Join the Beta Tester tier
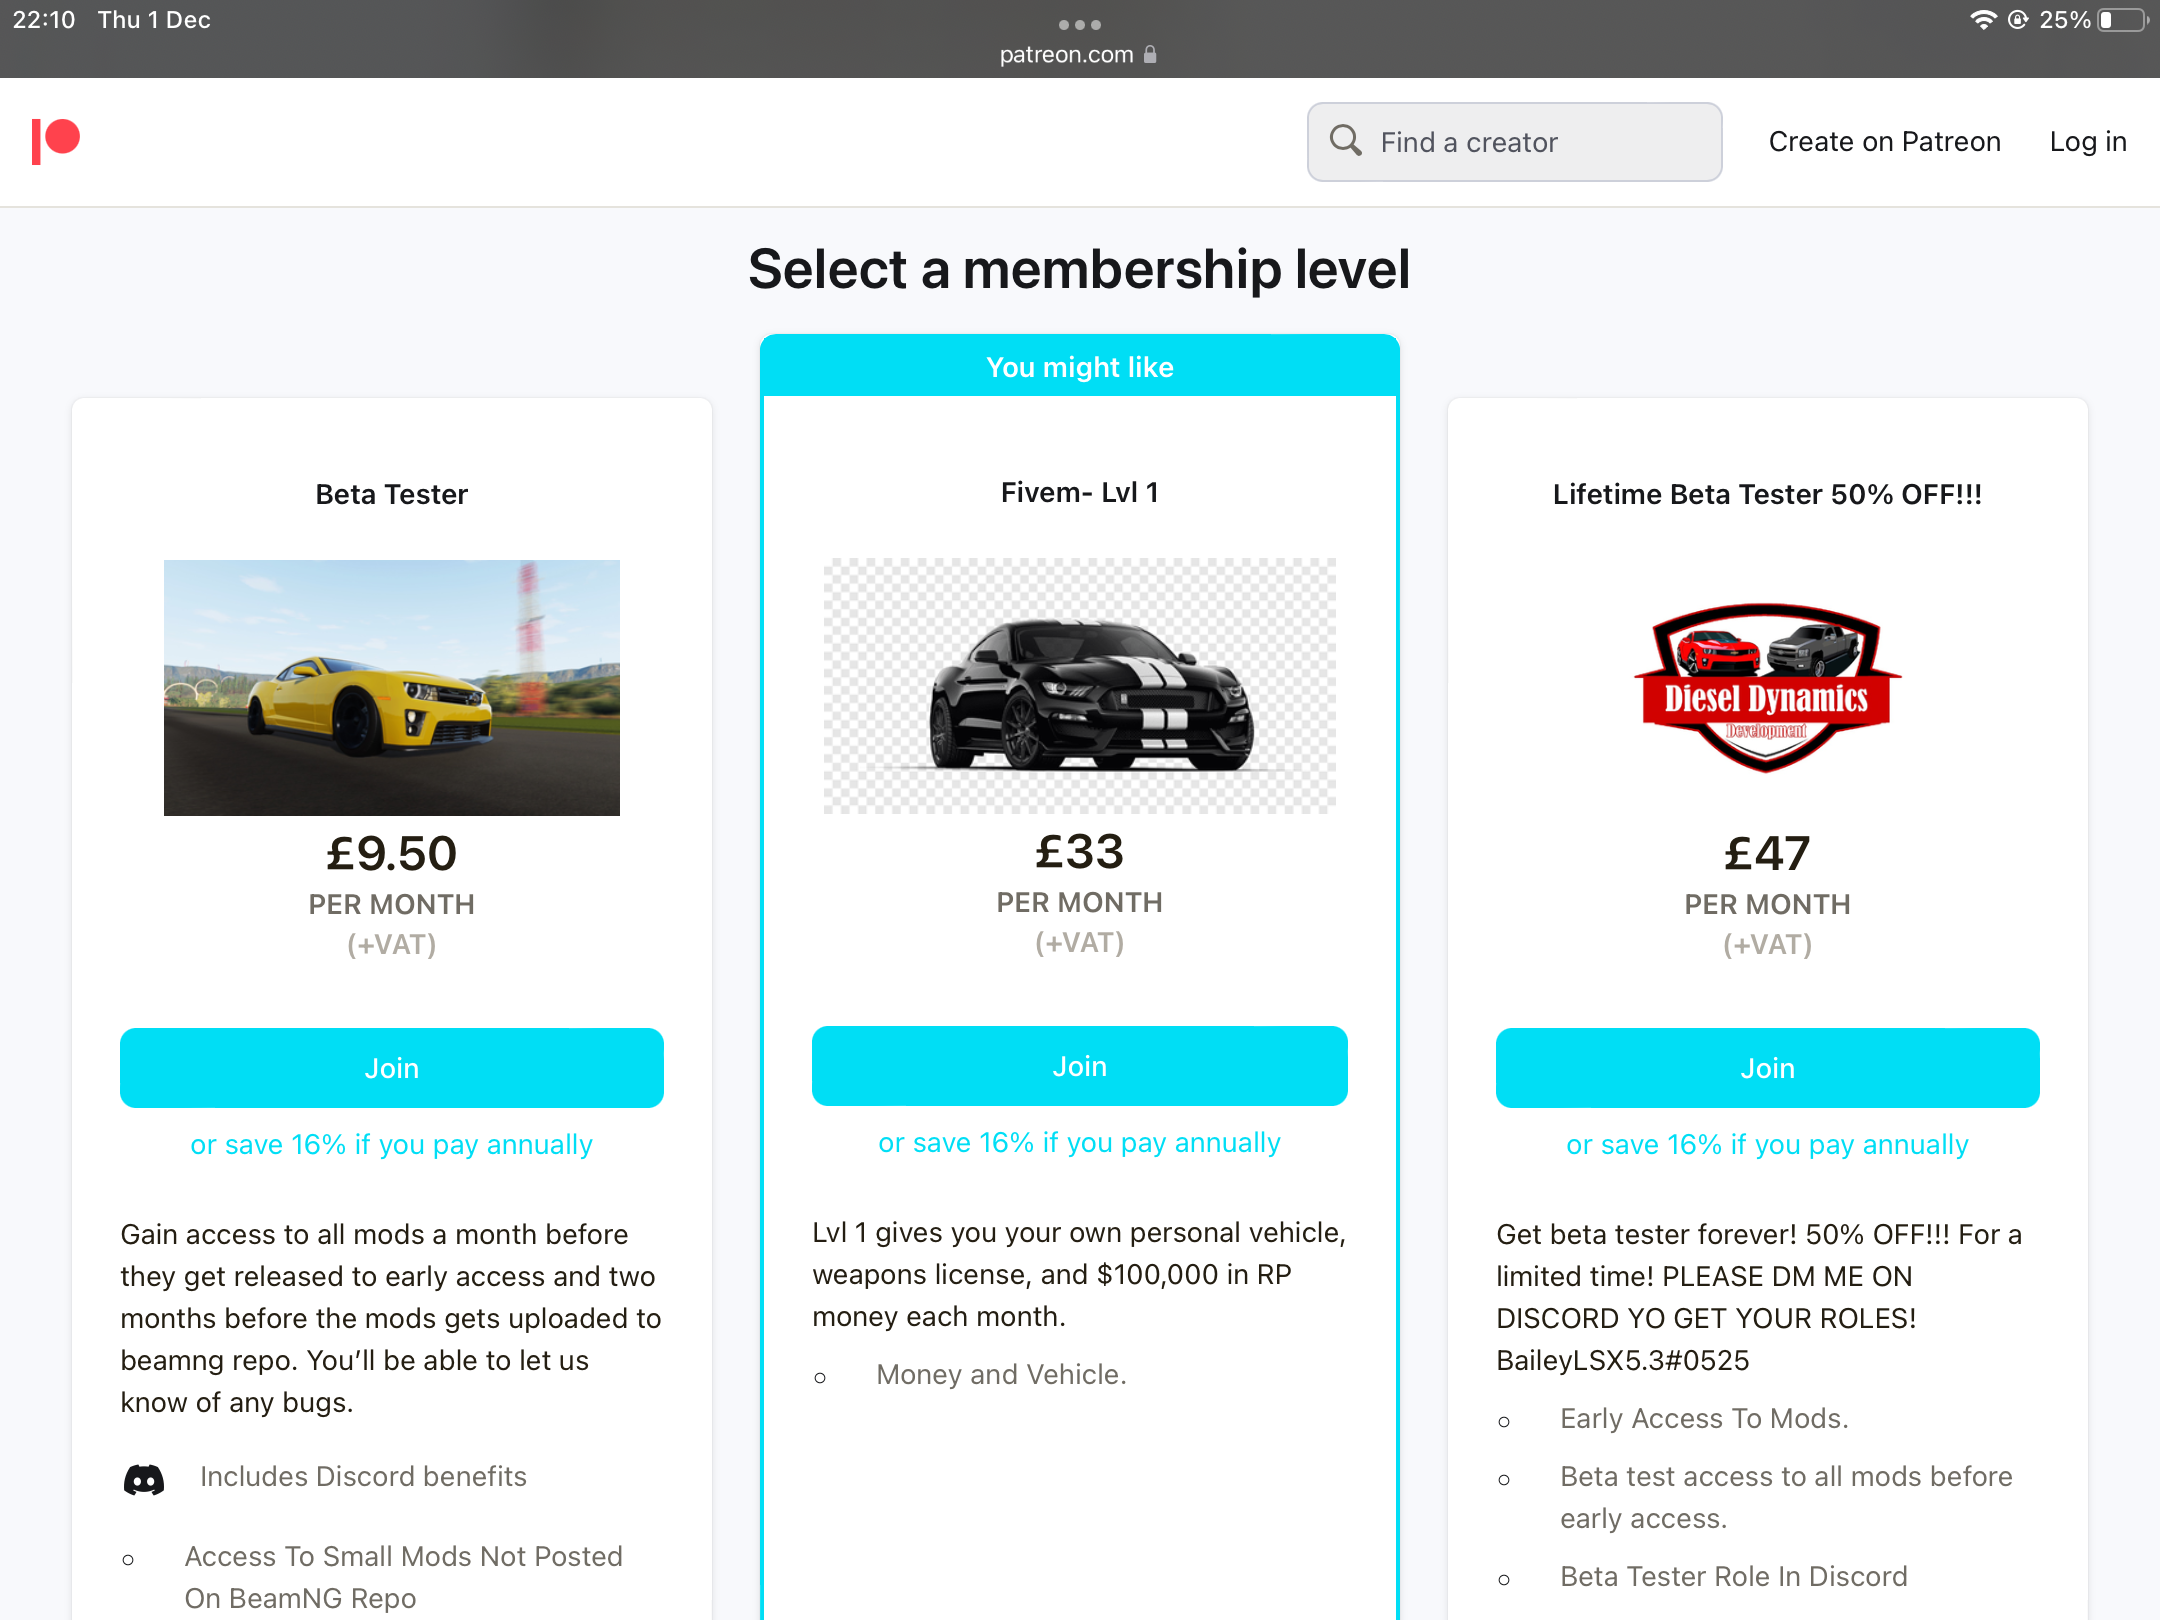 [x=392, y=1068]
